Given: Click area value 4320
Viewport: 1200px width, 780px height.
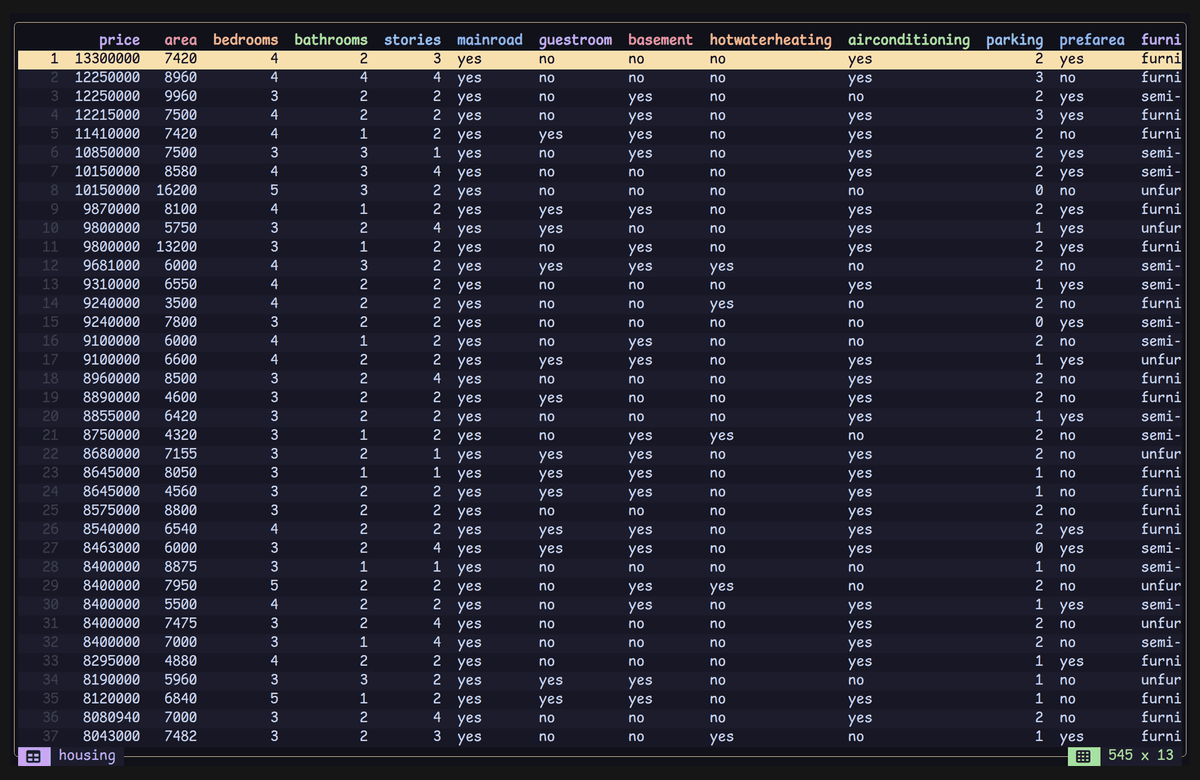Looking at the screenshot, I should [180, 436].
